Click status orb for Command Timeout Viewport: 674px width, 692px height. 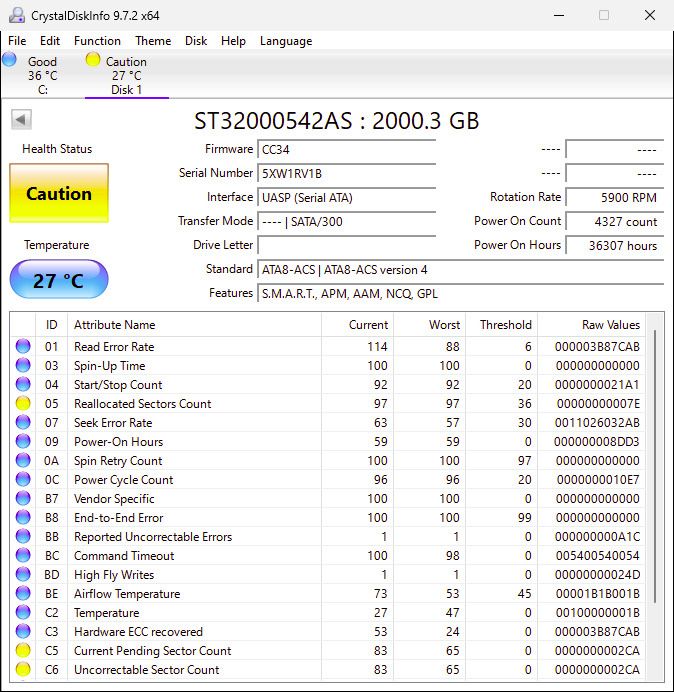(23, 555)
